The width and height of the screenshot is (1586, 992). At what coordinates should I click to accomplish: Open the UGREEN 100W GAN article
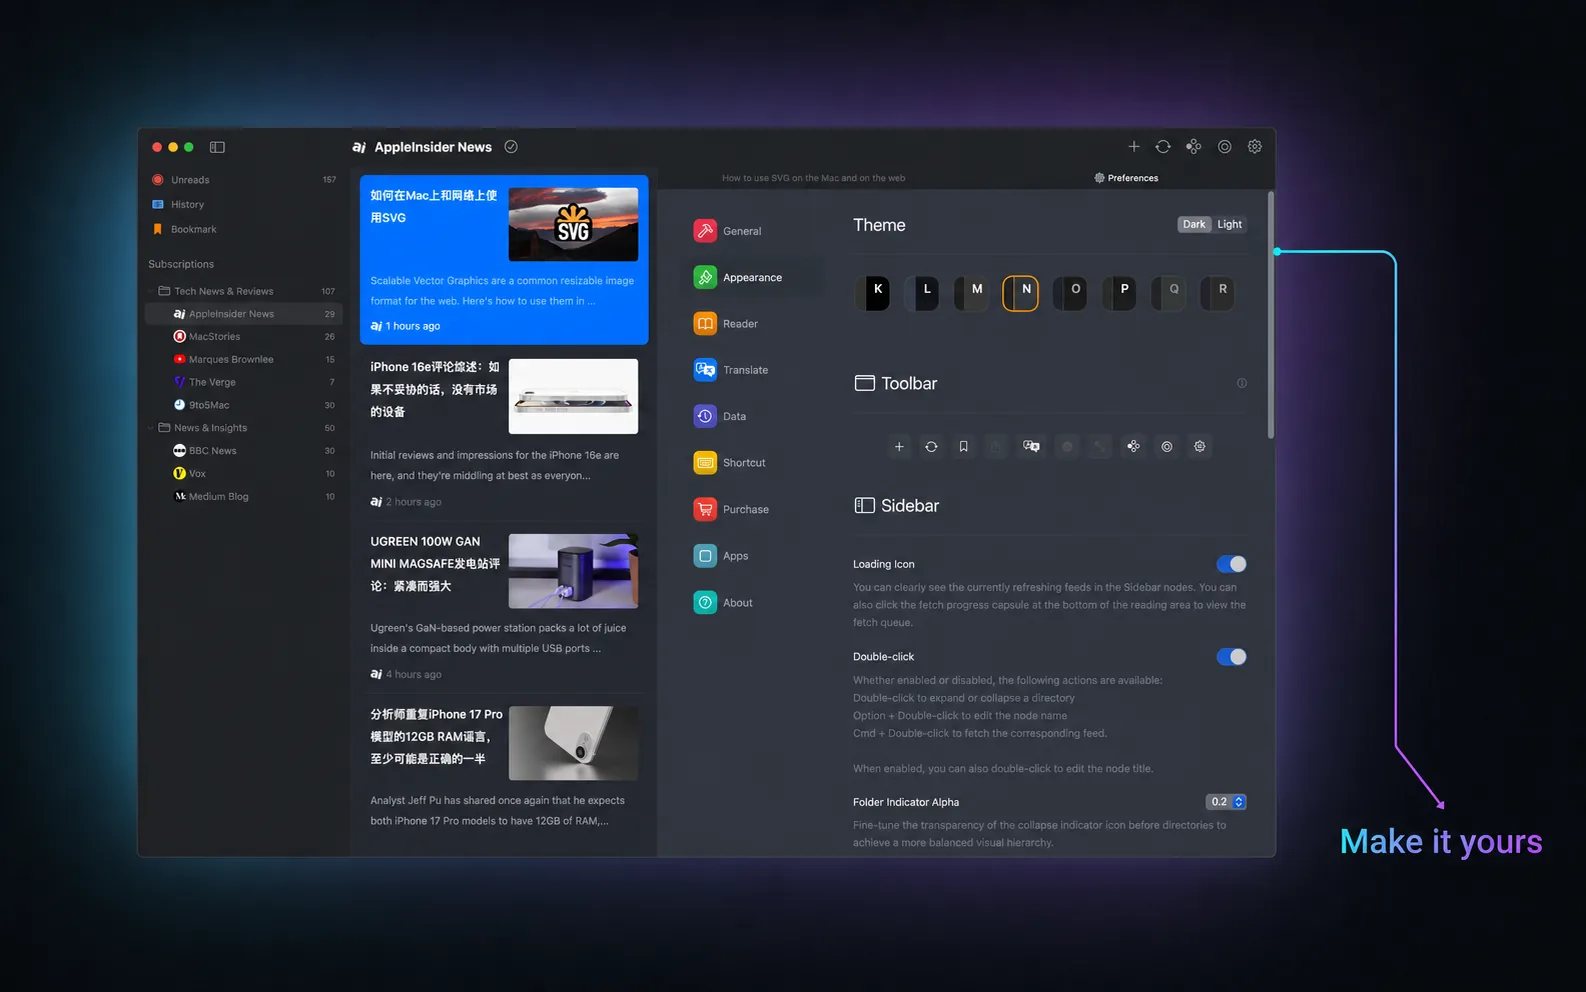click(x=504, y=607)
